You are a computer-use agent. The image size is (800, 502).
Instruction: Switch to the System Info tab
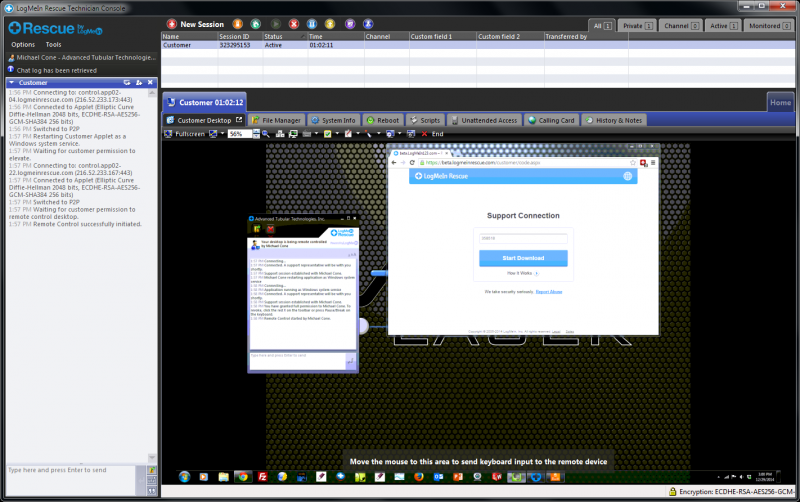(334, 120)
